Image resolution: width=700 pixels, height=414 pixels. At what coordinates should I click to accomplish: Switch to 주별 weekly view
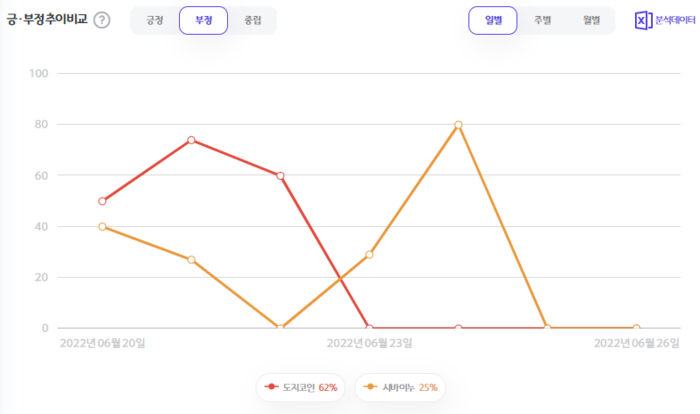pyautogui.click(x=541, y=20)
